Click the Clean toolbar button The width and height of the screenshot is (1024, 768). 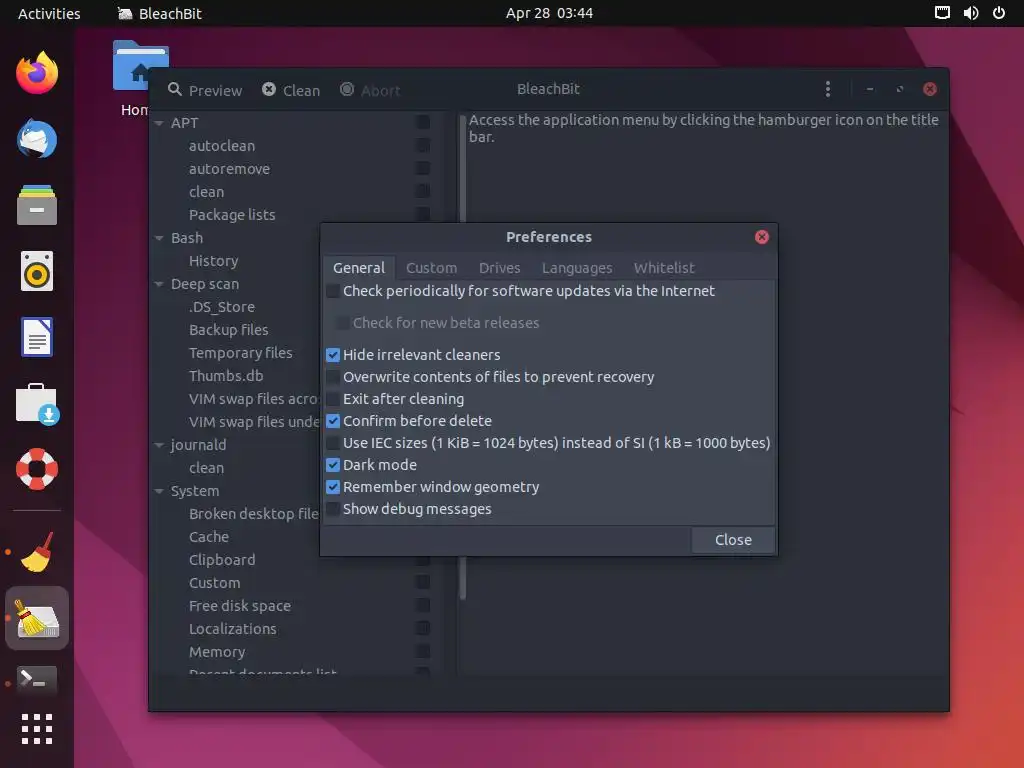[x=291, y=90]
